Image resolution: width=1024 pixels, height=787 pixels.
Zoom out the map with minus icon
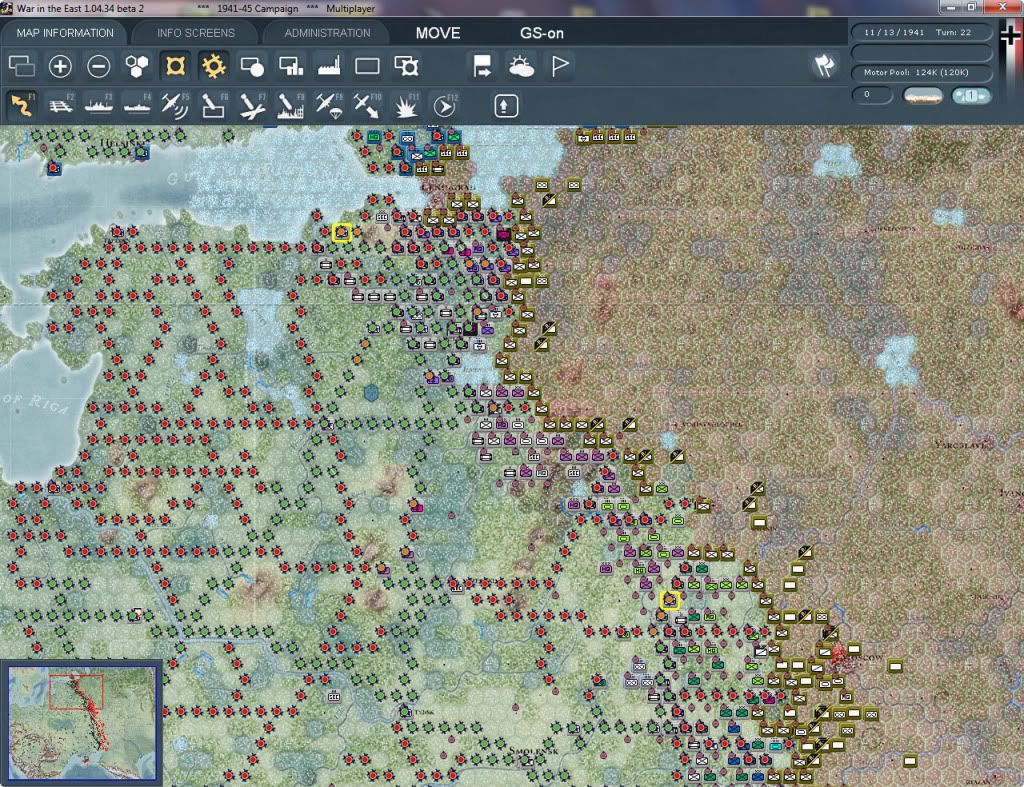[x=99, y=66]
